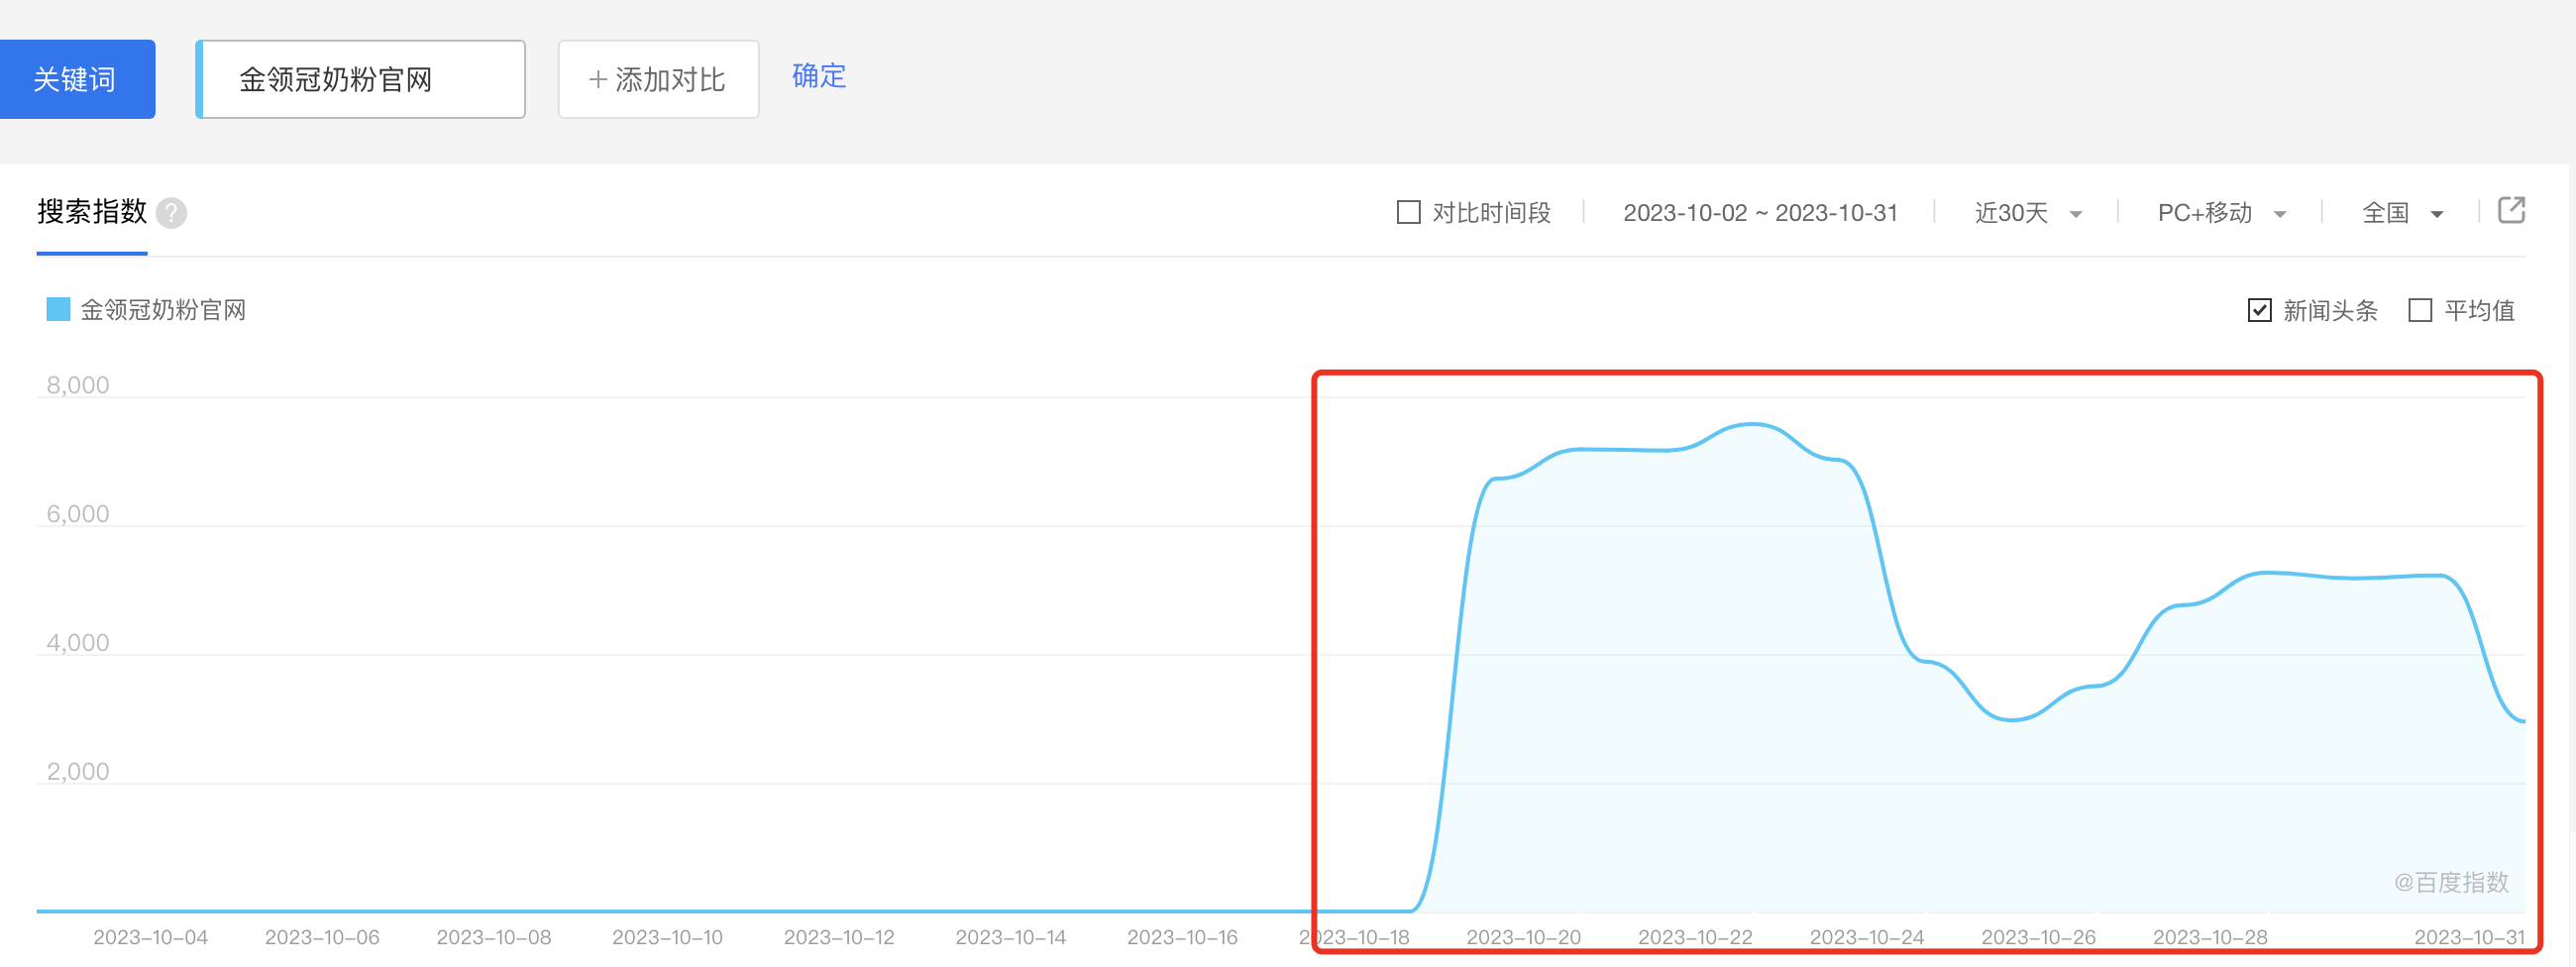This screenshot has height=967, width=2576.
Task: Expand the 近30天 period dropdown
Action: point(2027,213)
